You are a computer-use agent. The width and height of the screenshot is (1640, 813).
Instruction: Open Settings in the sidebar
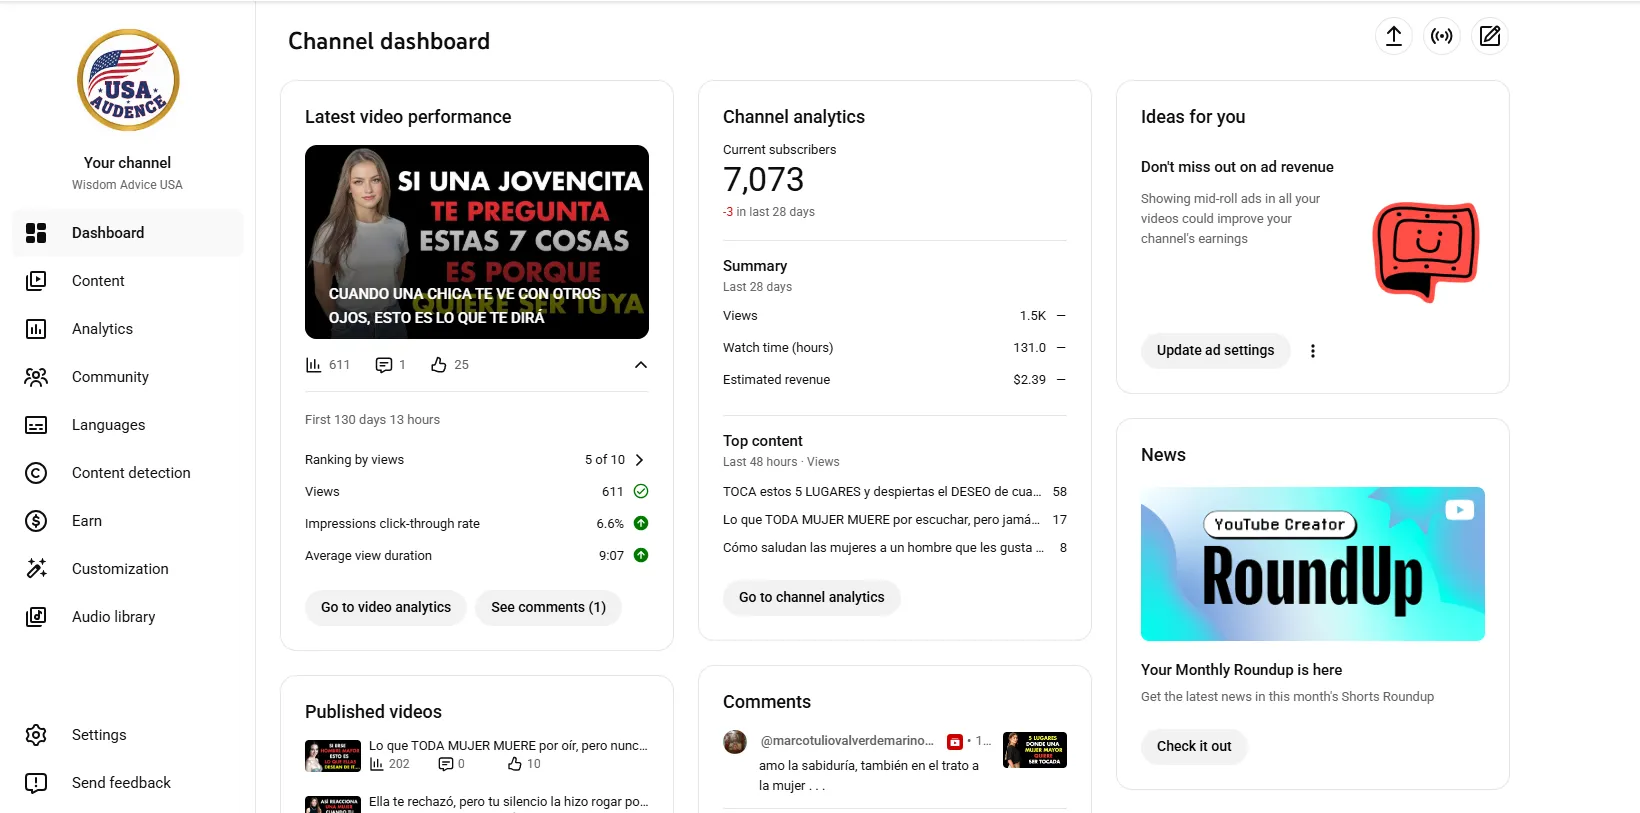pyautogui.click(x=128, y=735)
